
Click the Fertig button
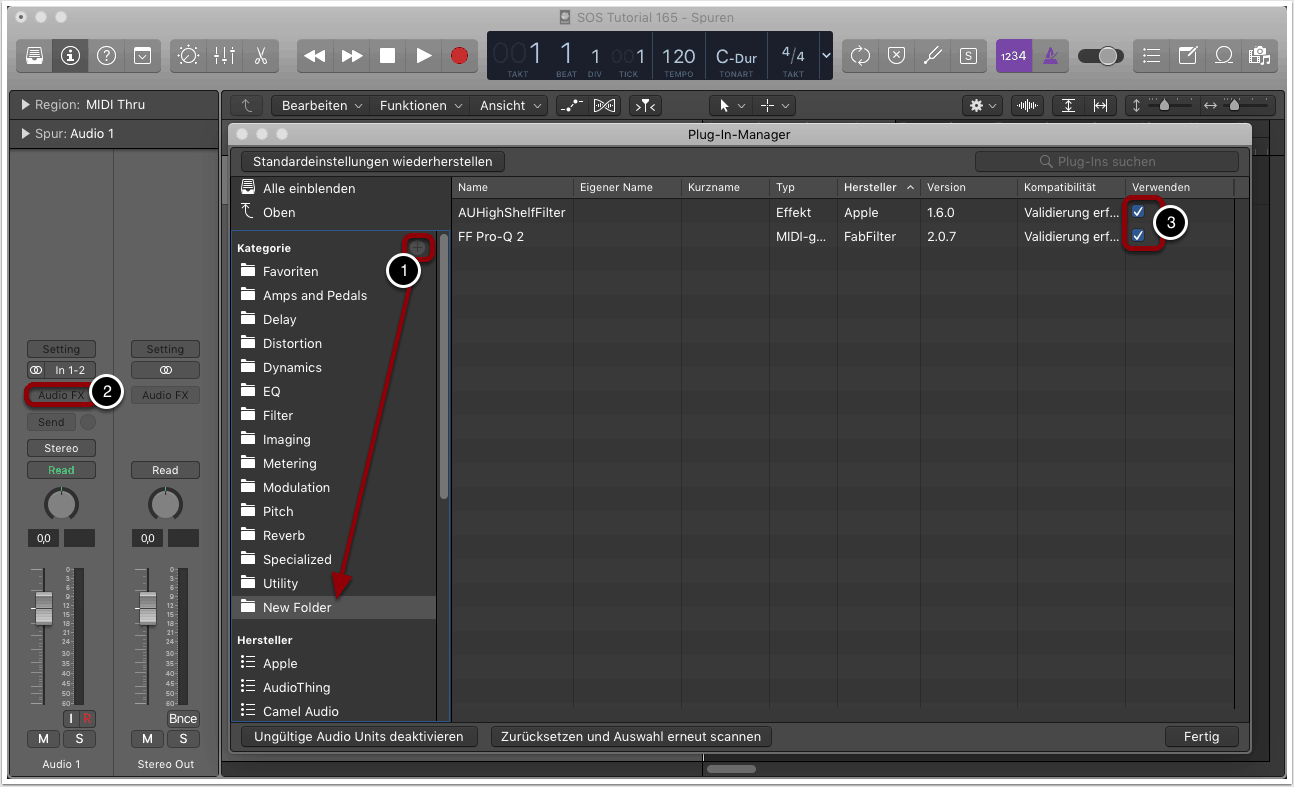click(1201, 737)
